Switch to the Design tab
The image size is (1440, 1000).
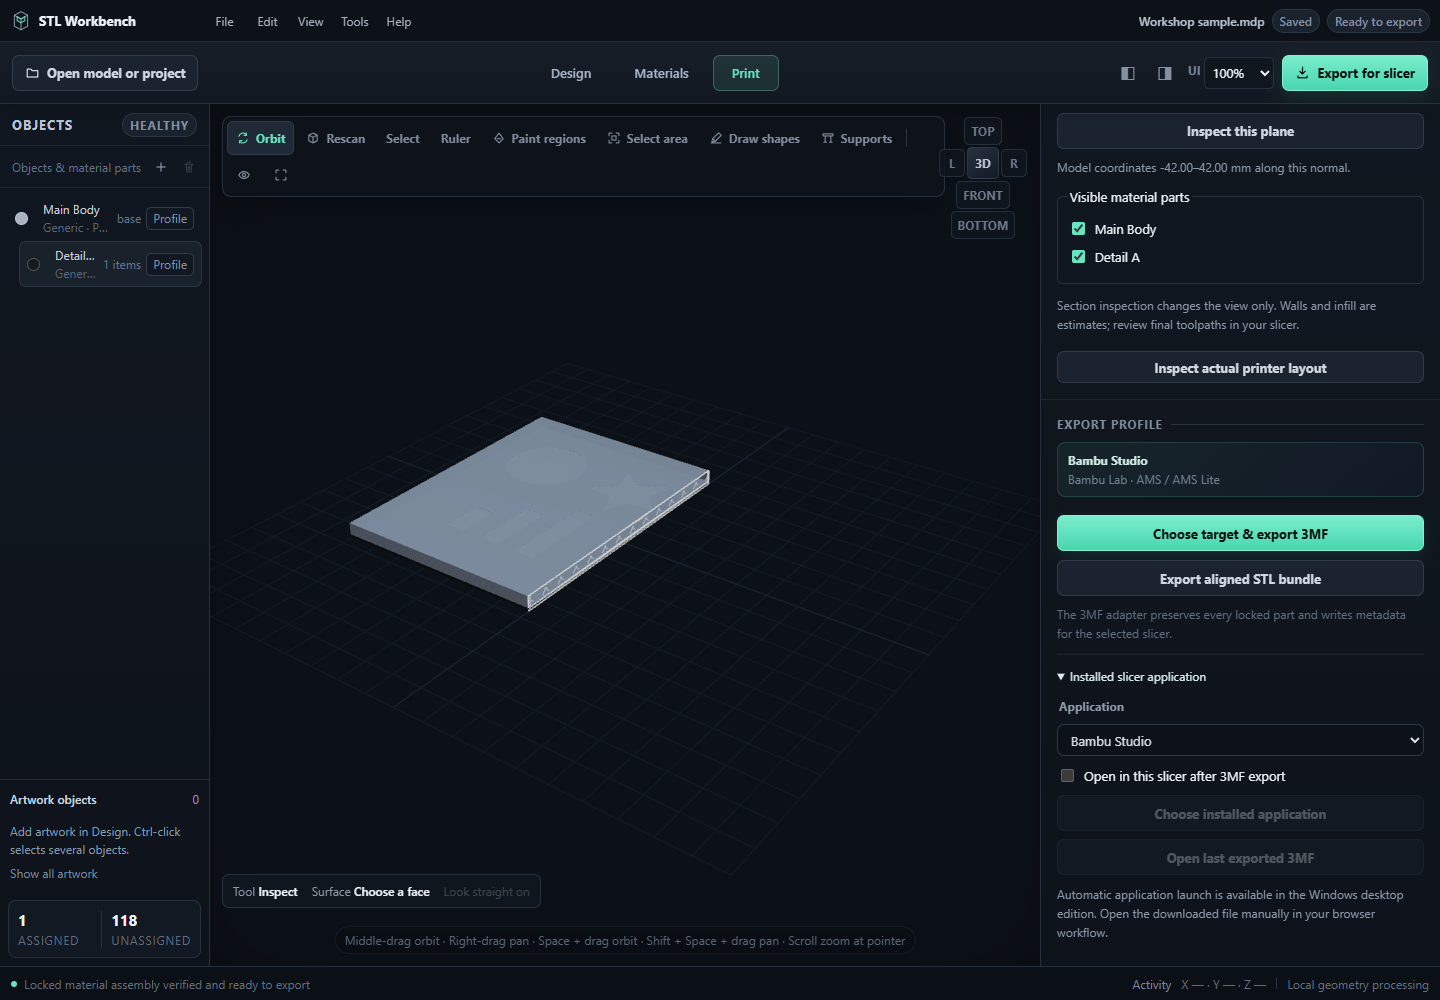pos(571,73)
